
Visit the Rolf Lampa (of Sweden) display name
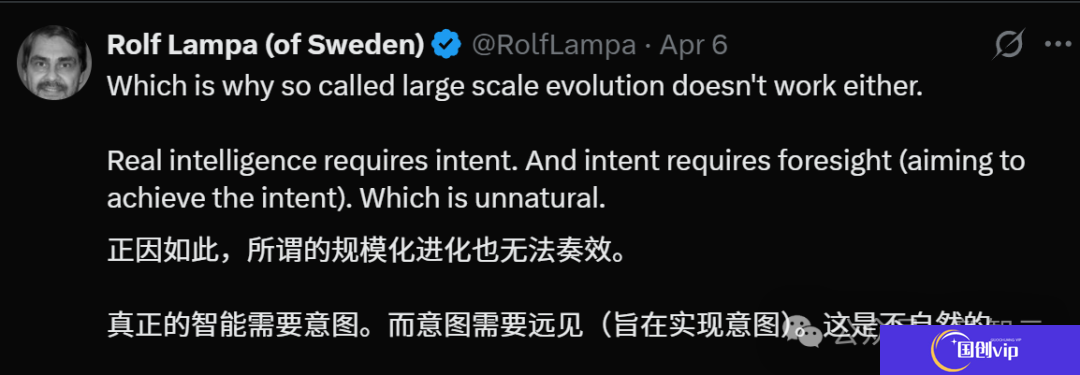coord(266,45)
